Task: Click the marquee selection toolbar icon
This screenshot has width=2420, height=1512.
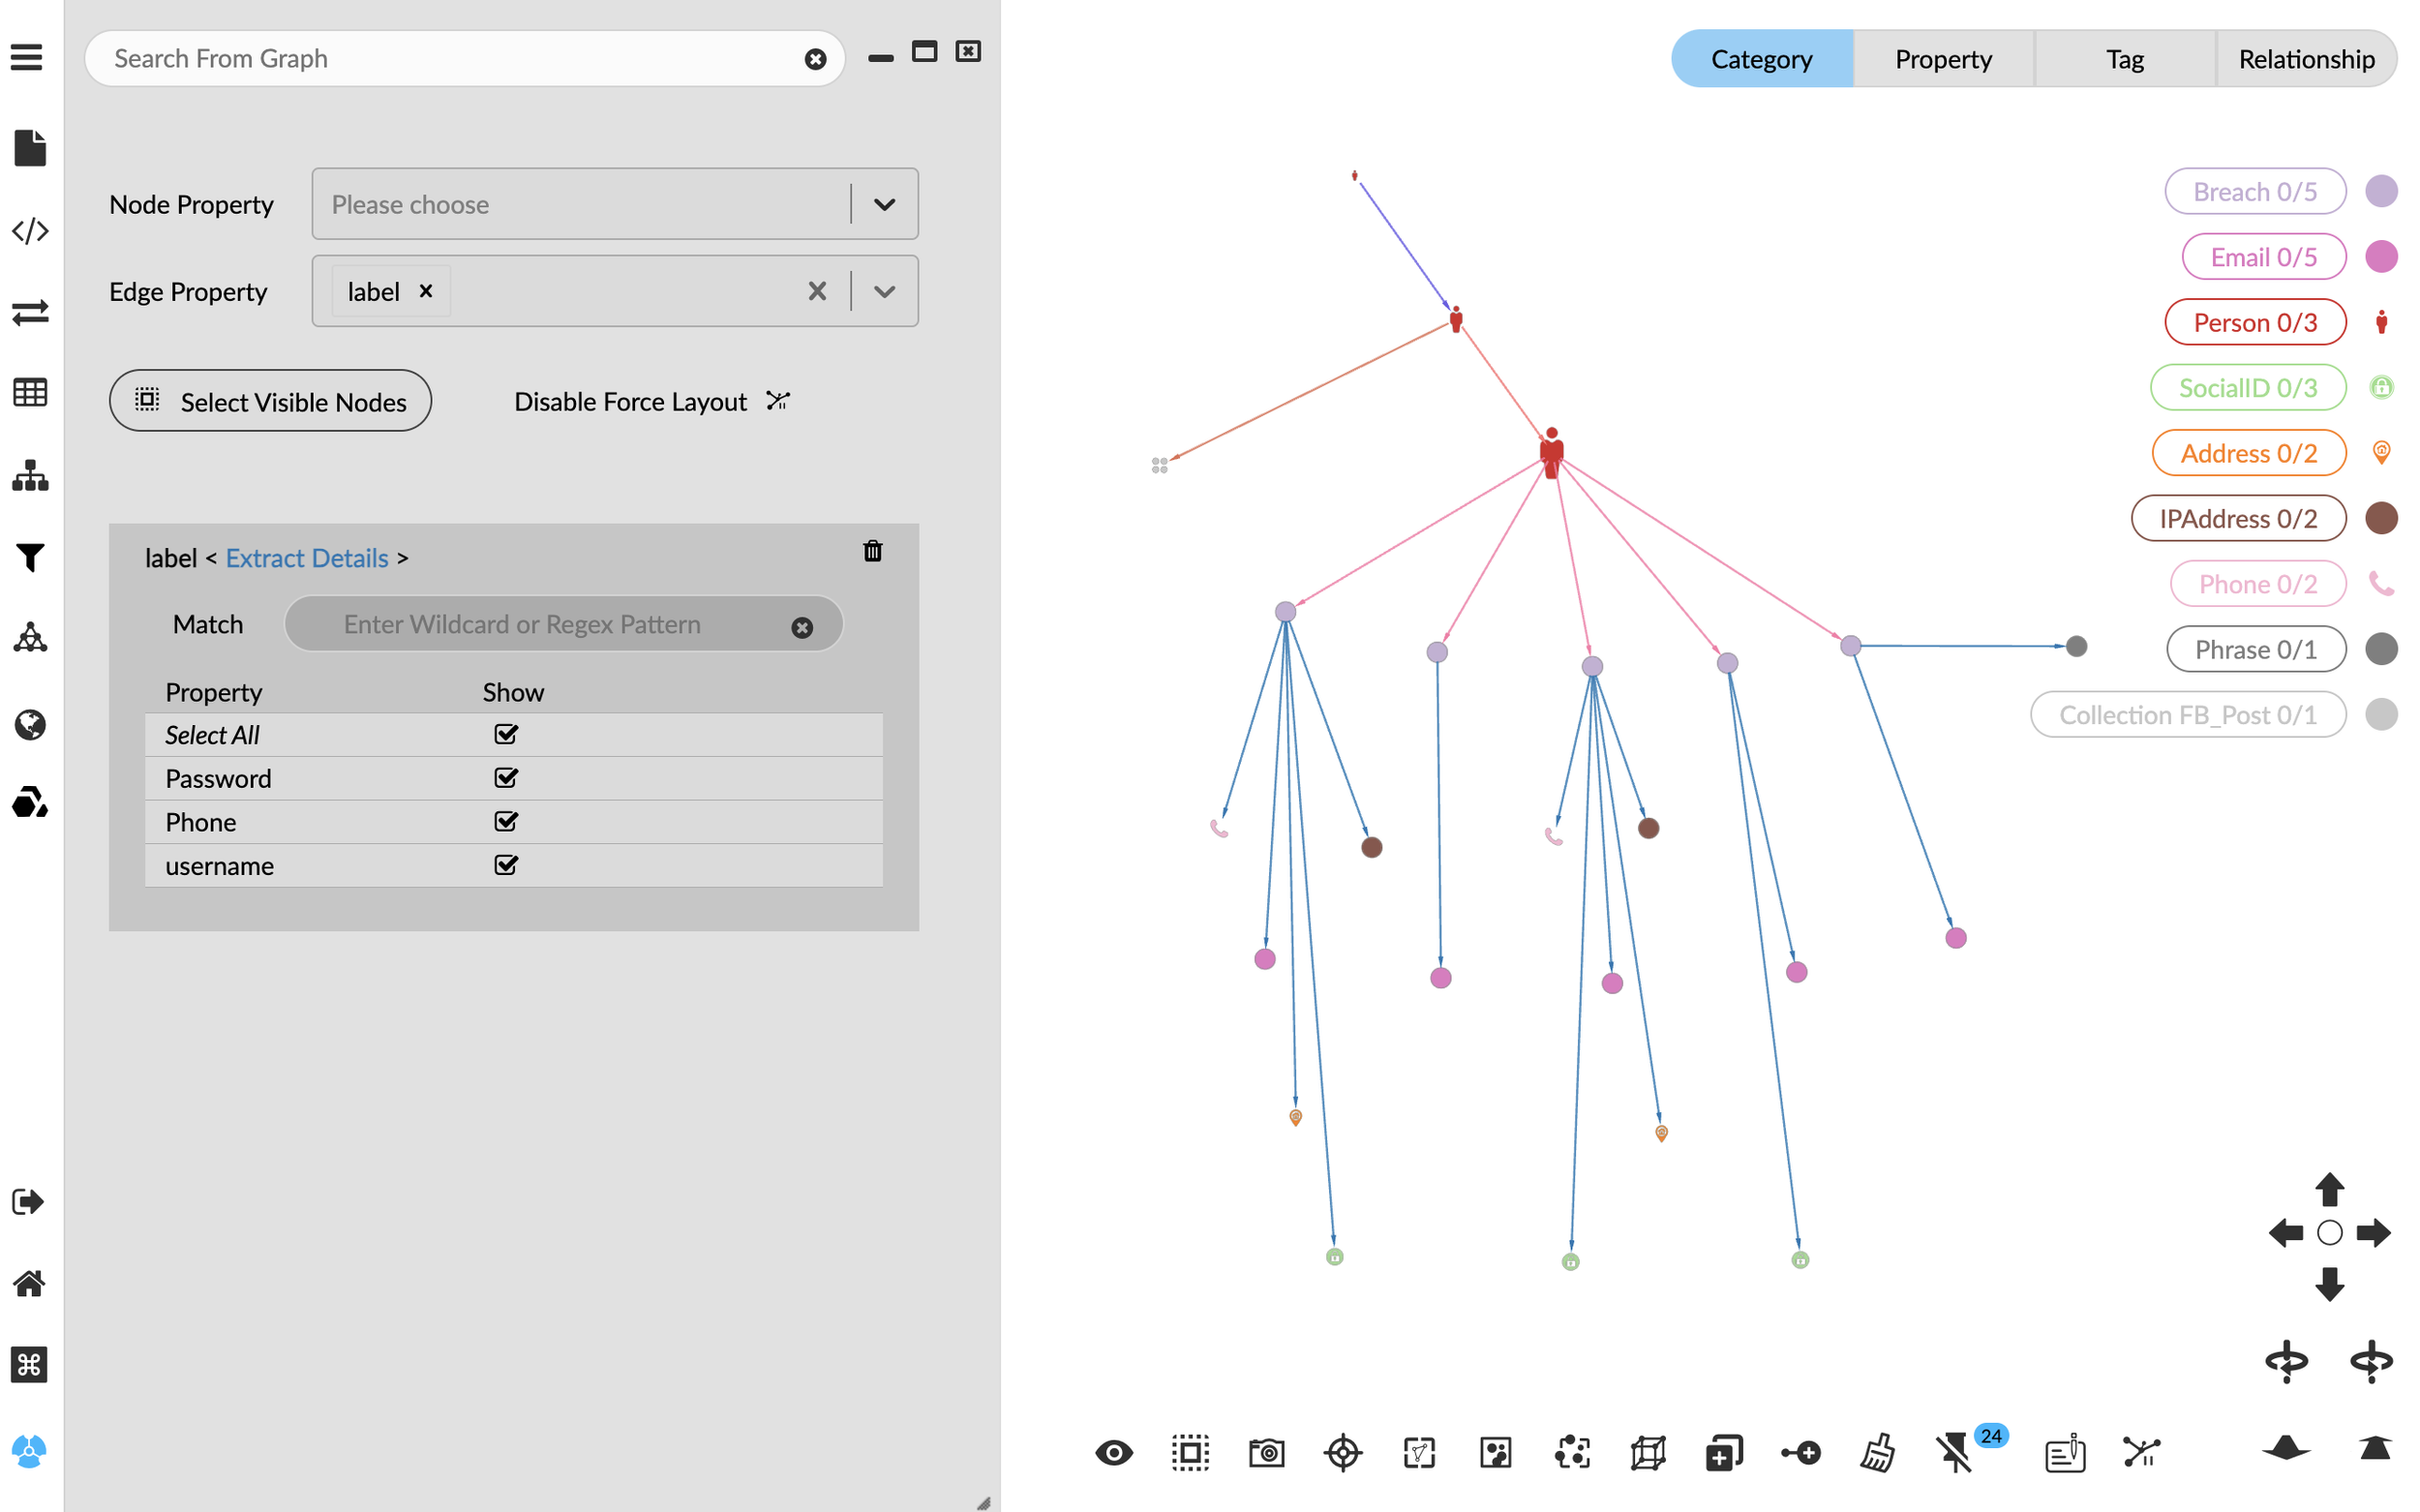Action: 1190,1452
